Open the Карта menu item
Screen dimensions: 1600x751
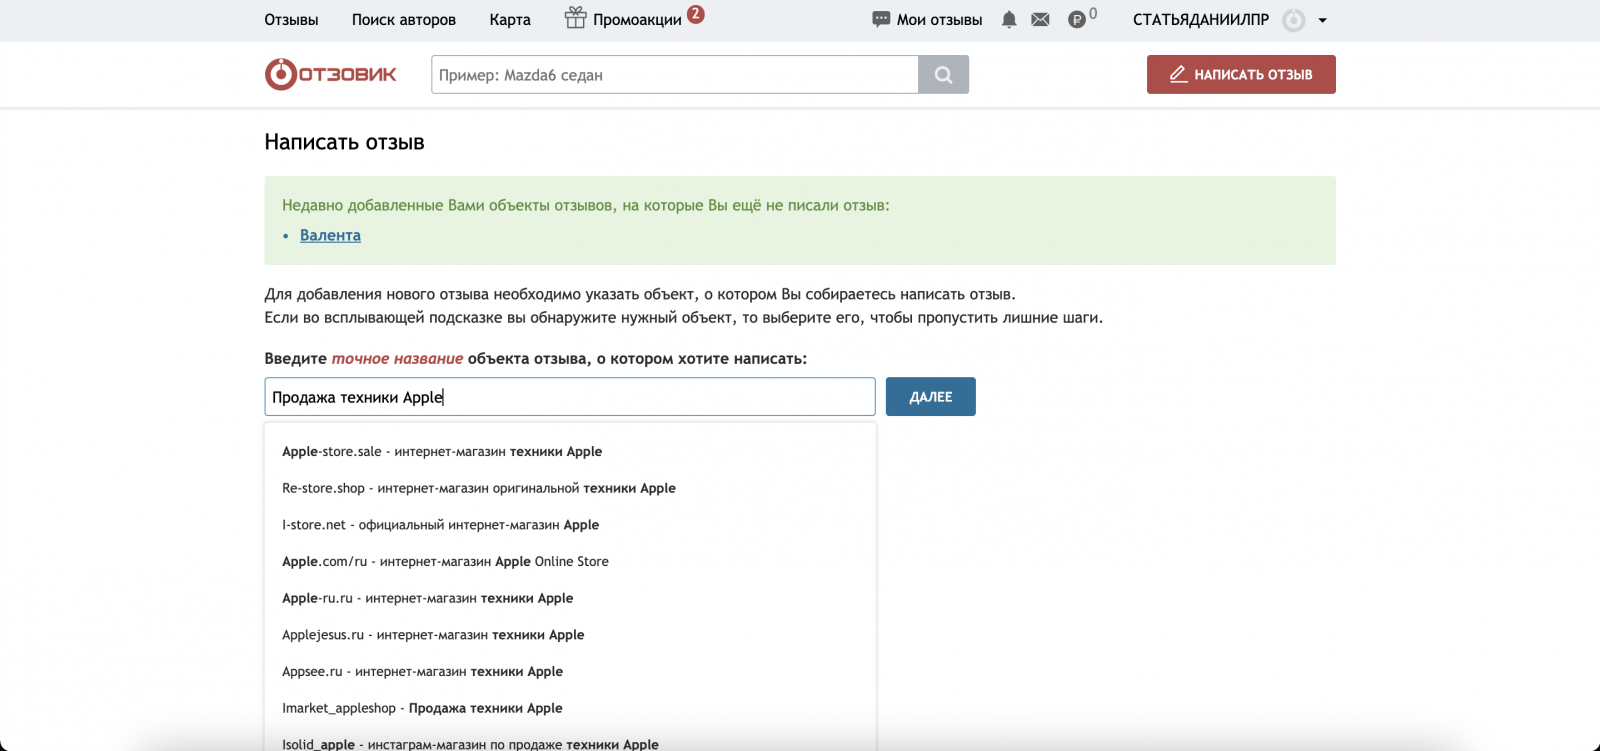click(x=510, y=20)
